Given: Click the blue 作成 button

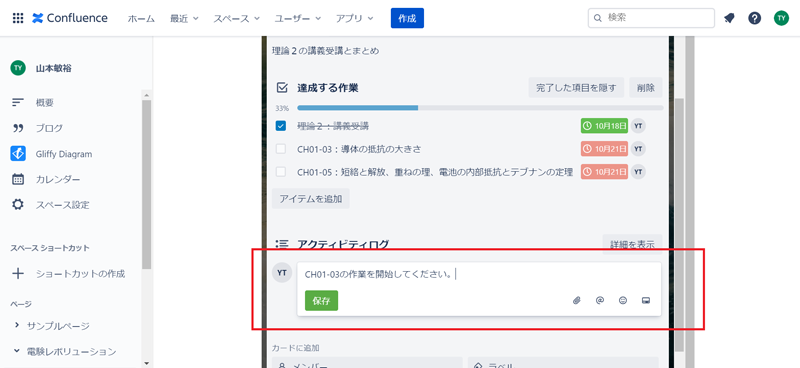Looking at the screenshot, I should pyautogui.click(x=407, y=18).
